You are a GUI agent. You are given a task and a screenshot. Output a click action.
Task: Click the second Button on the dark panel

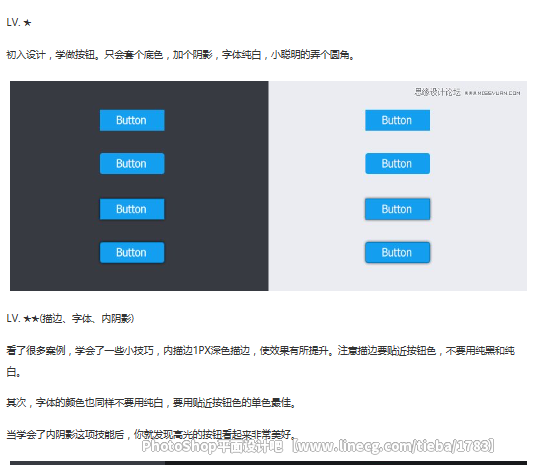(x=132, y=163)
